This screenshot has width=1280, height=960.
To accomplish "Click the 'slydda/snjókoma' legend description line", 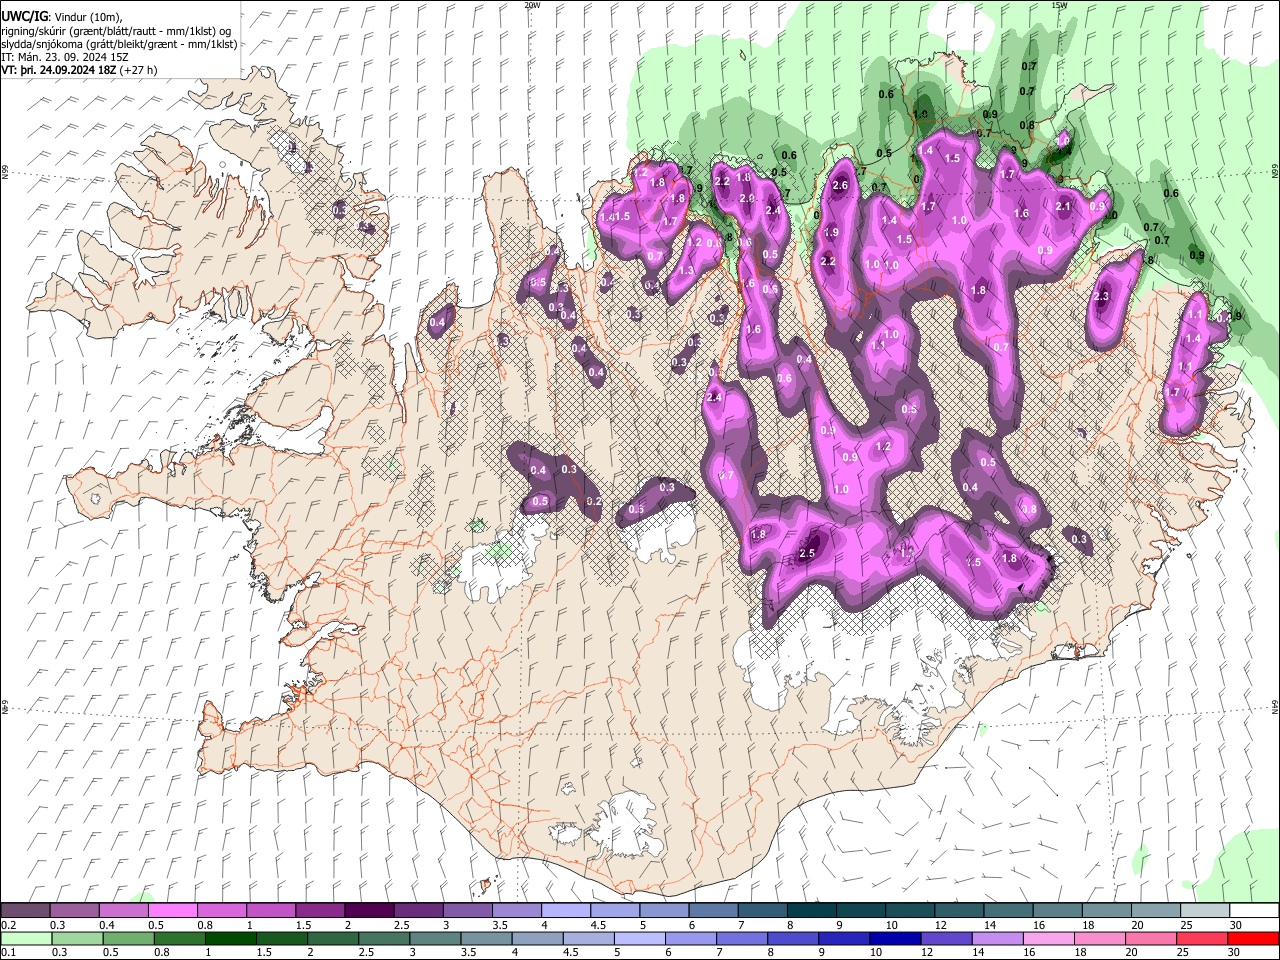I will click(x=119, y=44).
